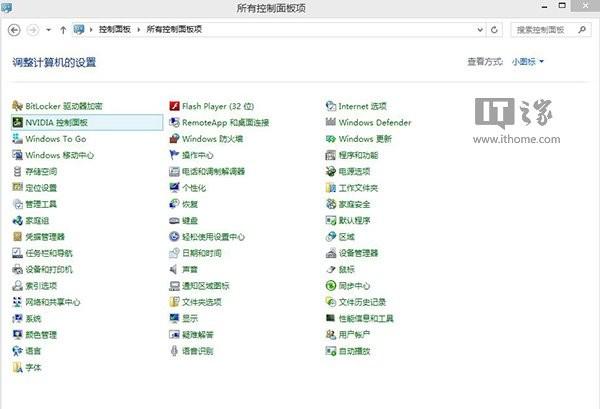Viewport: 600px width, 409px height.
Task: Click the 鼠标 mouse icon
Action: pos(331,269)
